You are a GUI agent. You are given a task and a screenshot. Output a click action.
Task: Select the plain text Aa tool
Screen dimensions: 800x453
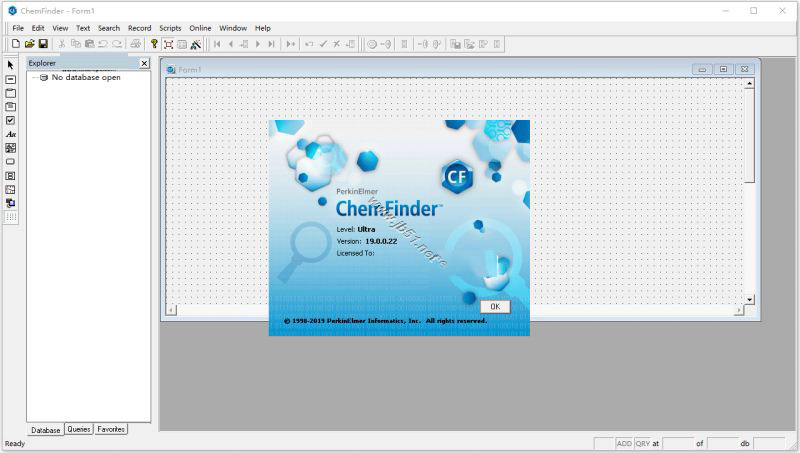tap(11, 134)
